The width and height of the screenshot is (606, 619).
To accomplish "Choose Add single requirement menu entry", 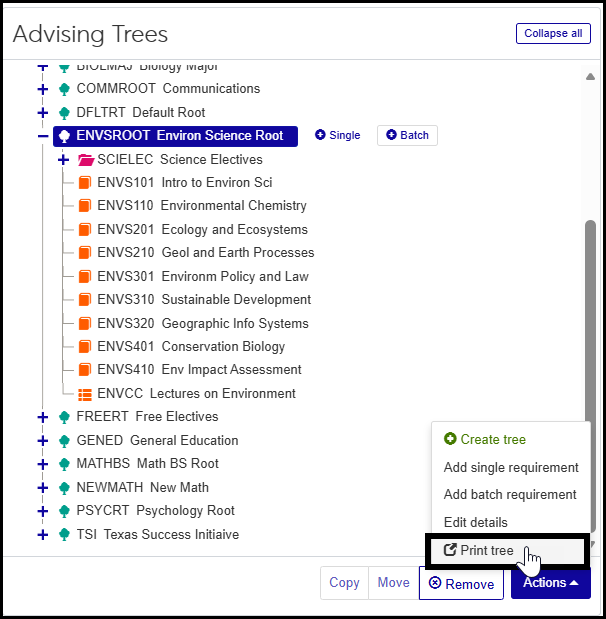I will pos(511,467).
